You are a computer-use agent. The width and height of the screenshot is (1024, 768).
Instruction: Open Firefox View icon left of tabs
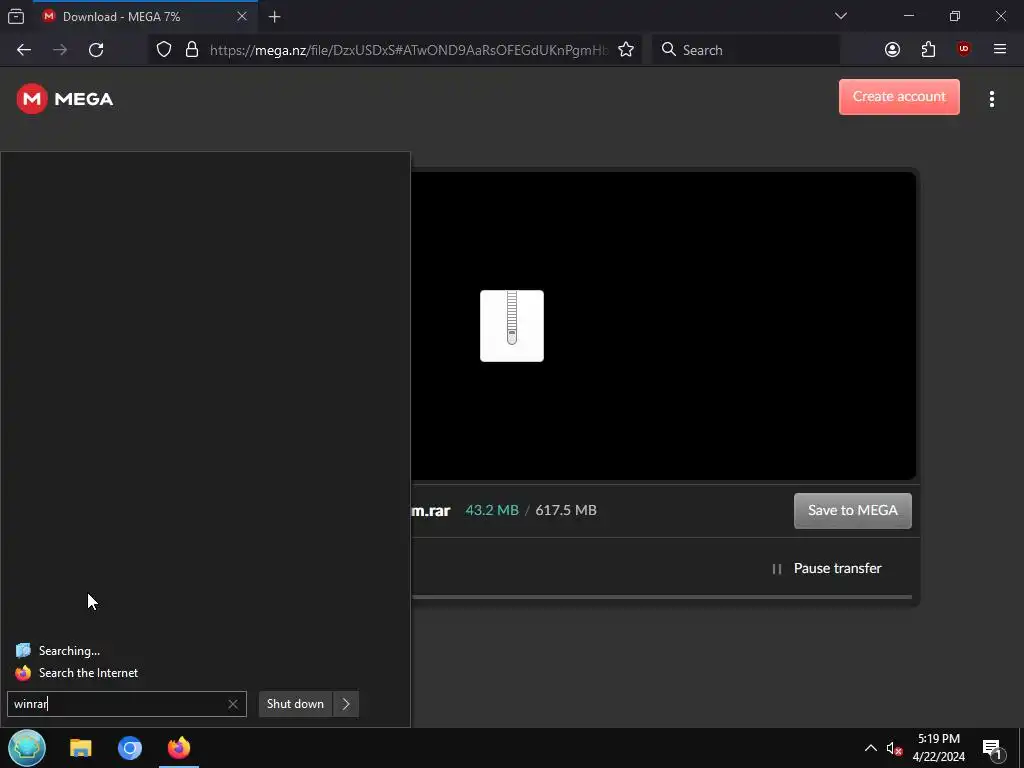(x=16, y=16)
